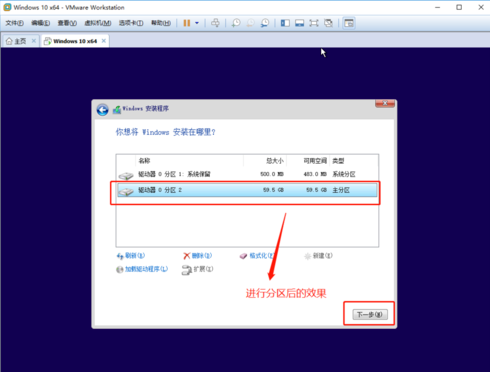Click the 格式化(F) format link

coord(257,256)
